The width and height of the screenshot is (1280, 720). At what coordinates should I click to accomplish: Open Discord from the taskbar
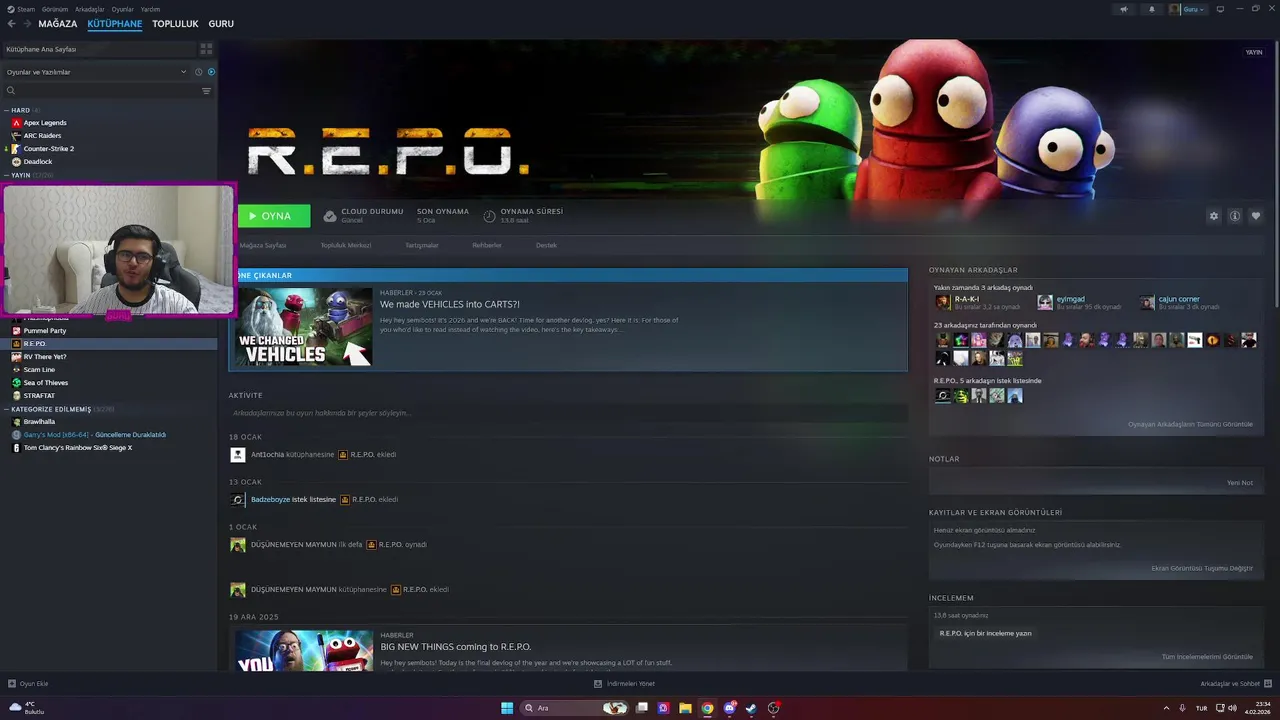pos(730,708)
